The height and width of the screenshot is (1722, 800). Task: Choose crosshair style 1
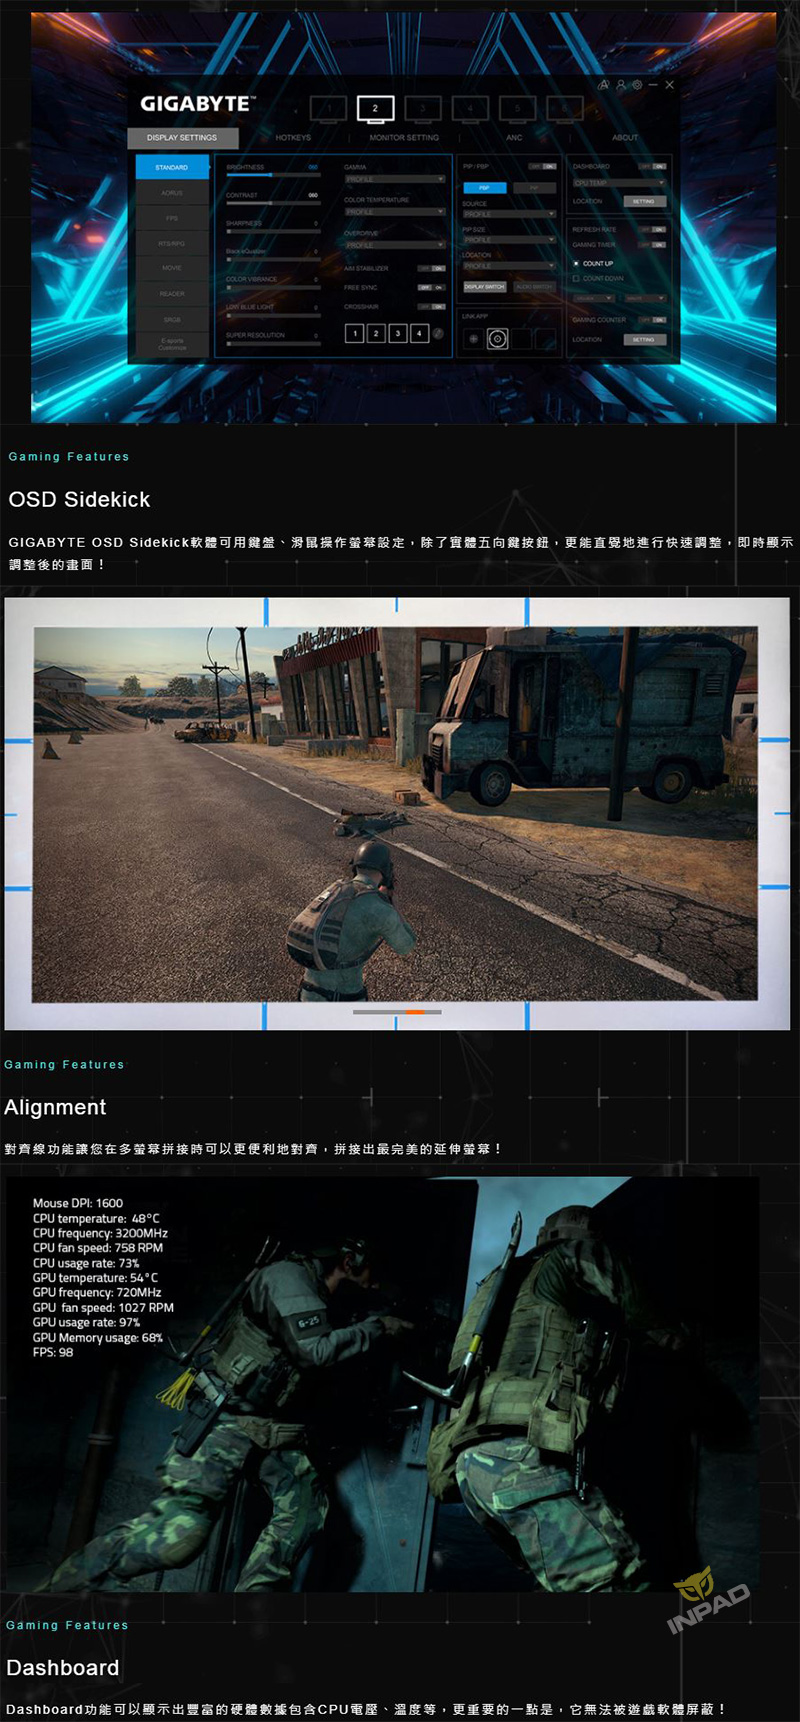(354, 333)
